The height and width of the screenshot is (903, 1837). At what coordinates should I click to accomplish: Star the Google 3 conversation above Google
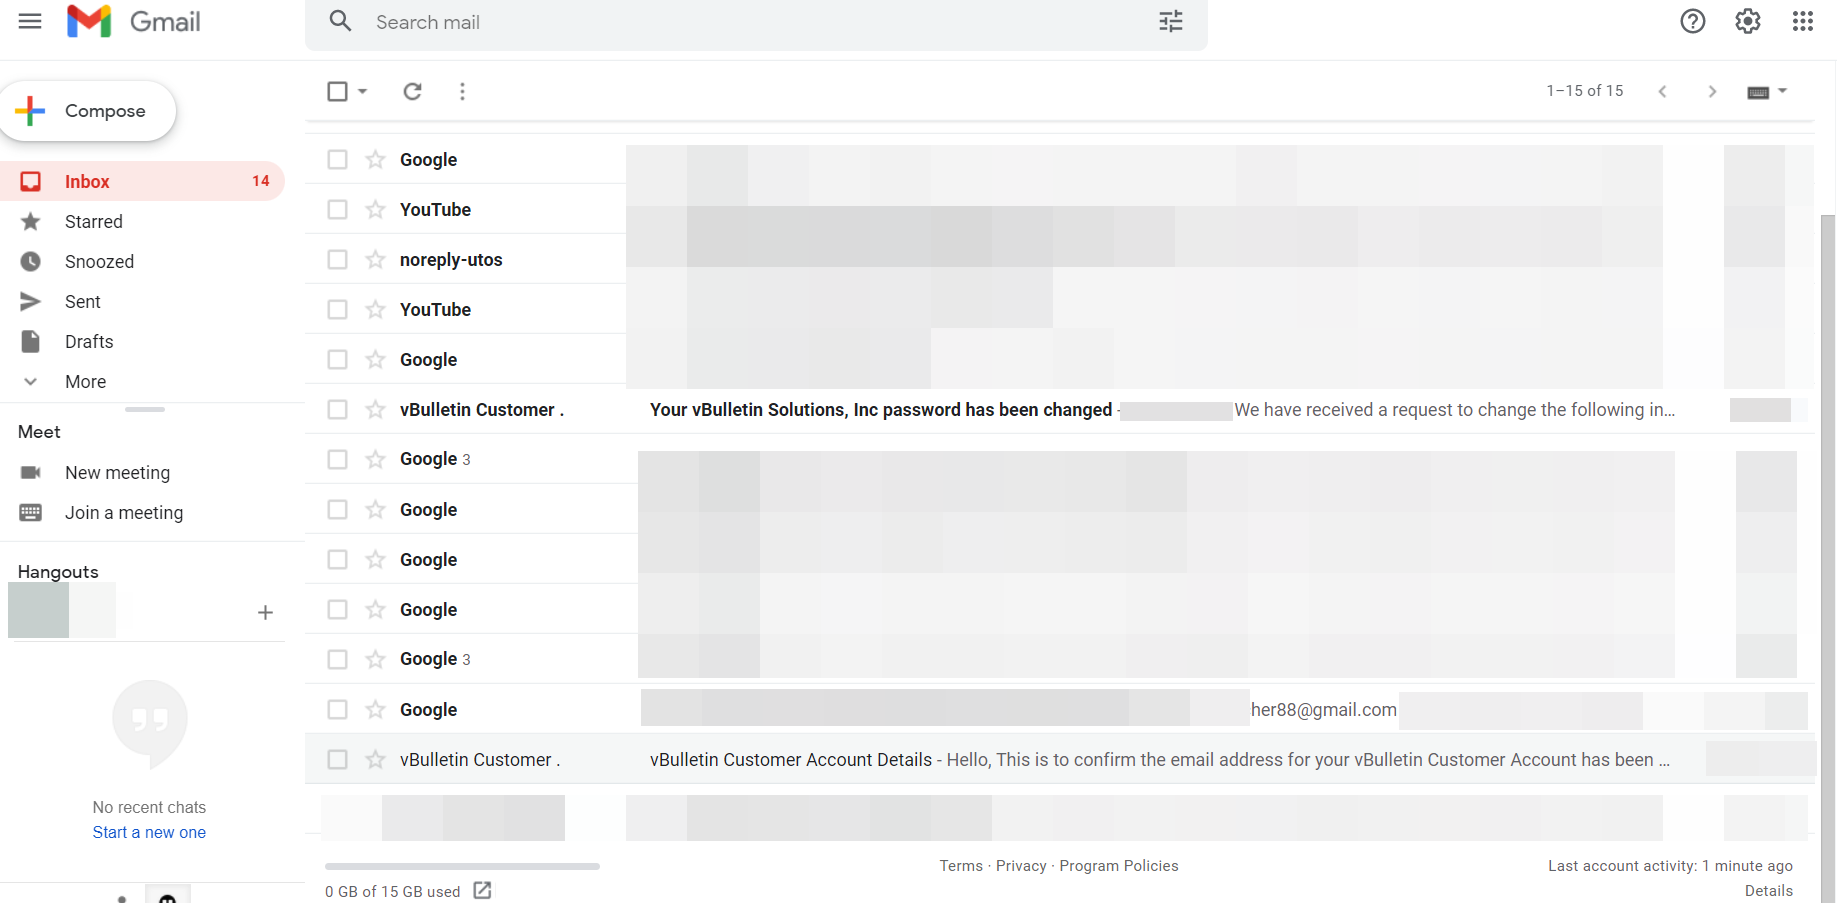click(375, 459)
